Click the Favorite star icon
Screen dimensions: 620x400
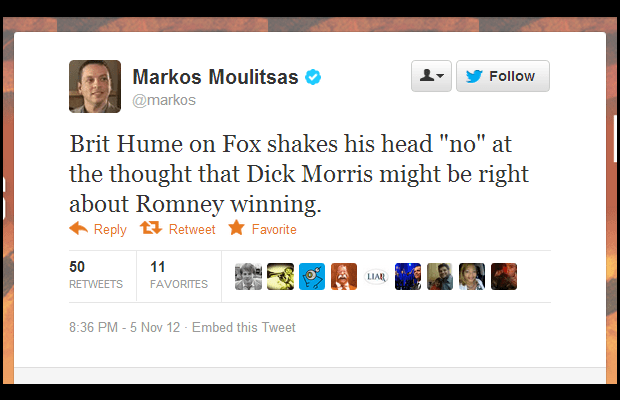[x=236, y=228]
